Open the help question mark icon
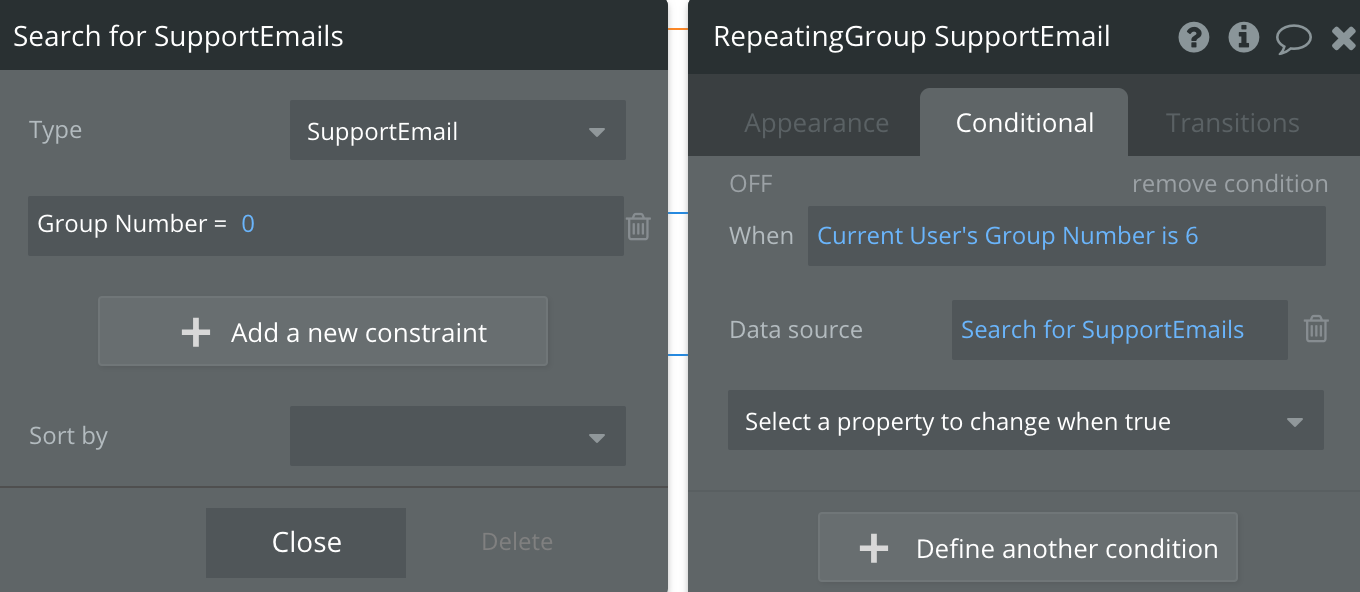Image resolution: width=1360 pixels, height=592 pixels. click(1194, 38)
